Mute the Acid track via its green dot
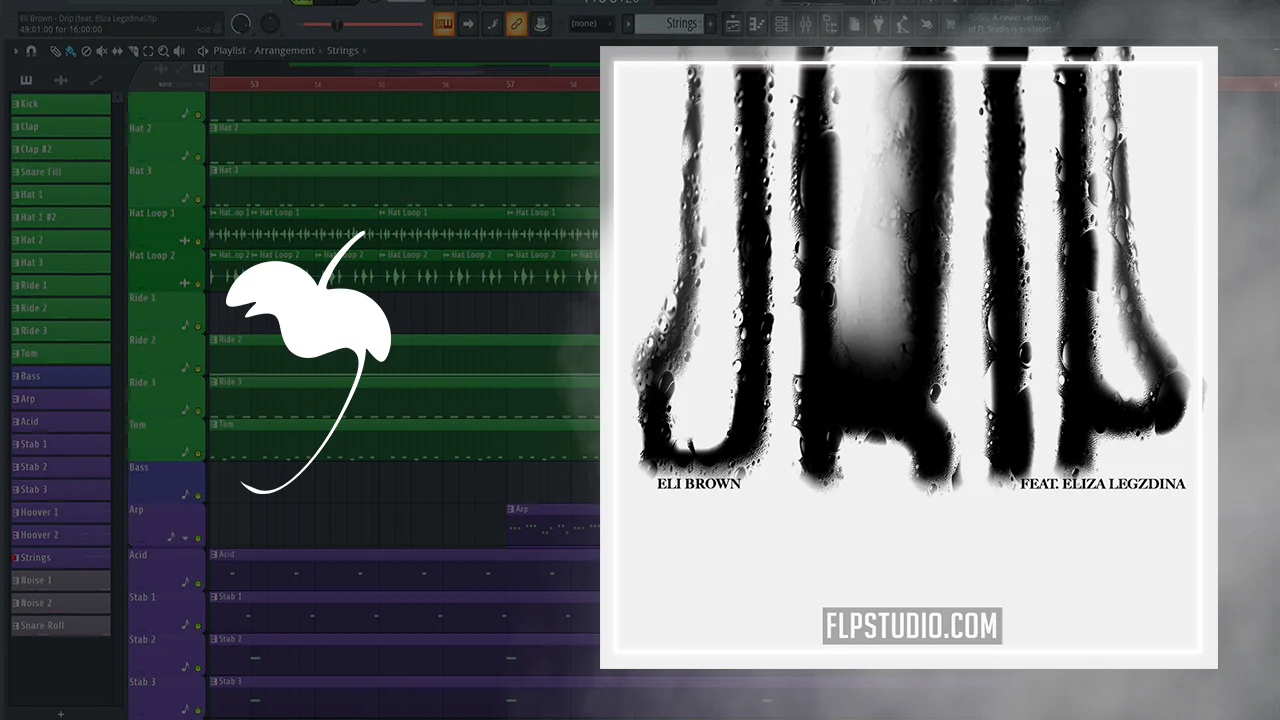 point(198,583)
